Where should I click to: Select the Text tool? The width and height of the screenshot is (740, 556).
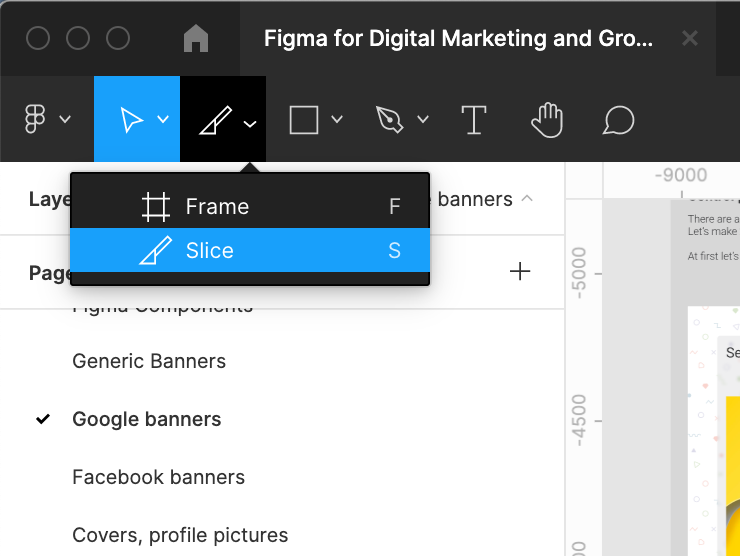(474, 120)
